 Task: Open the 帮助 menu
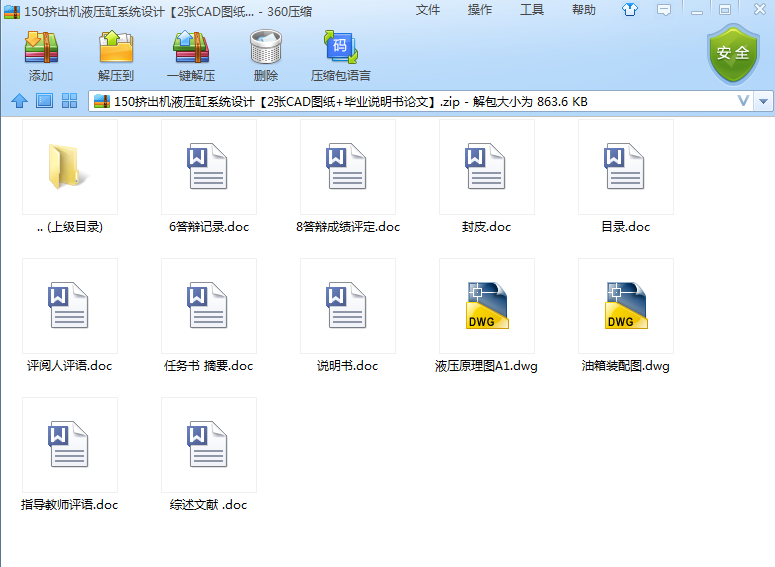tap(584, 10)
